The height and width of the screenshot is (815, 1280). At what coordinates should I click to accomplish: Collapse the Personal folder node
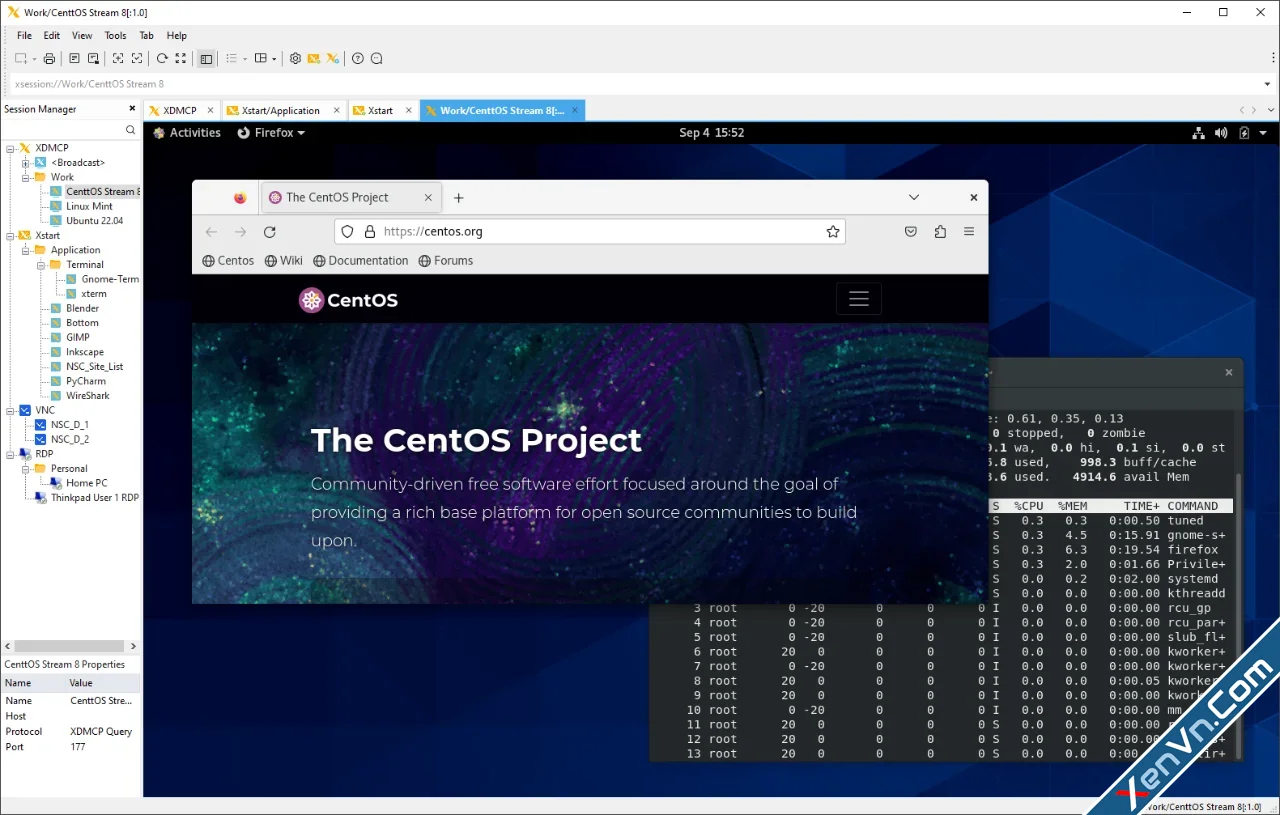coord(25,468)
